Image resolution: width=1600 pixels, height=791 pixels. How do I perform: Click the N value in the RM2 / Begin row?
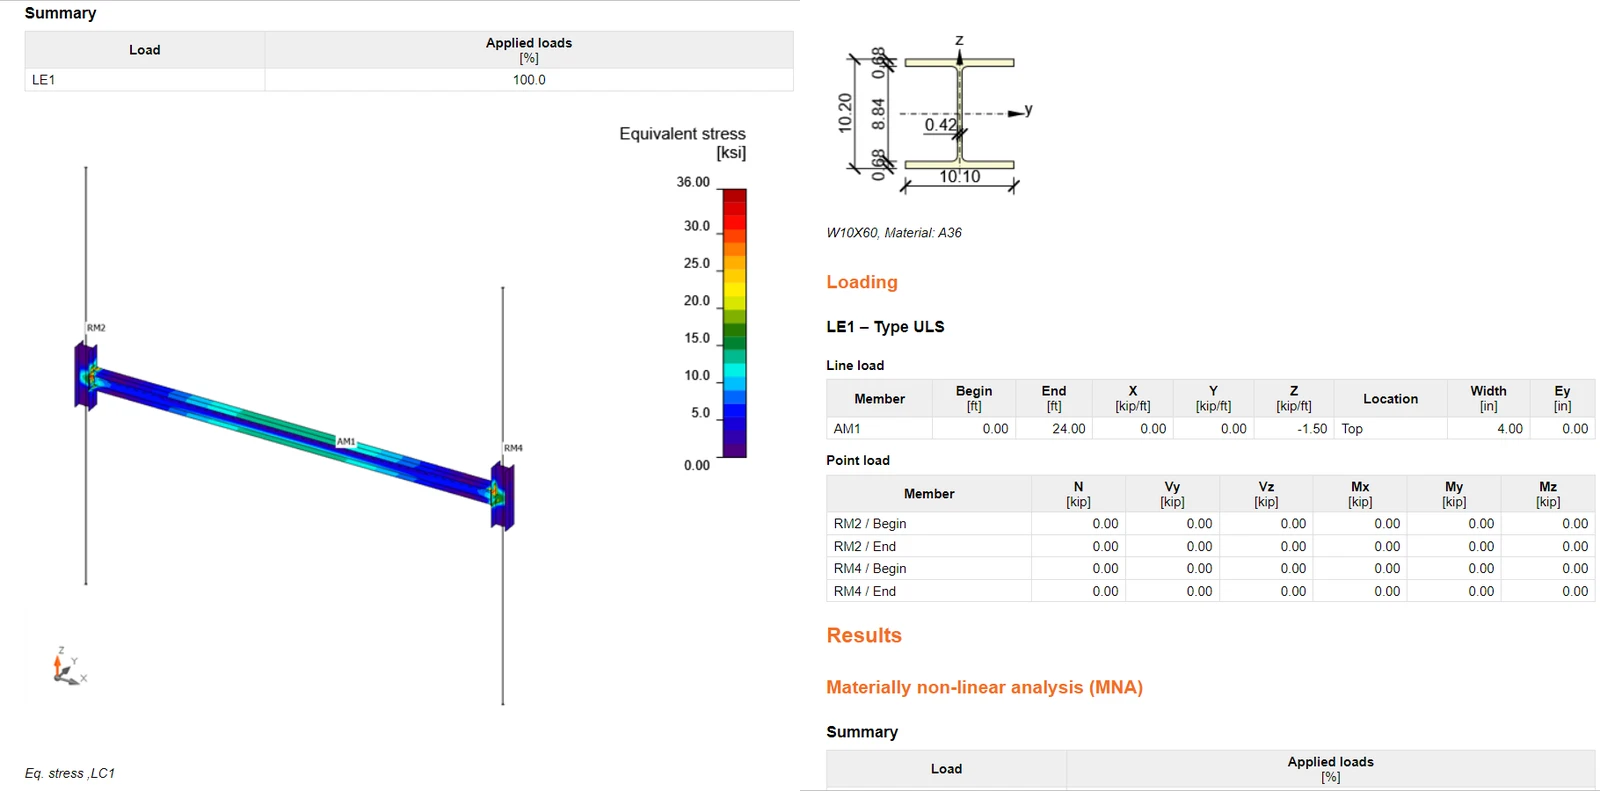pos(1105,523)
